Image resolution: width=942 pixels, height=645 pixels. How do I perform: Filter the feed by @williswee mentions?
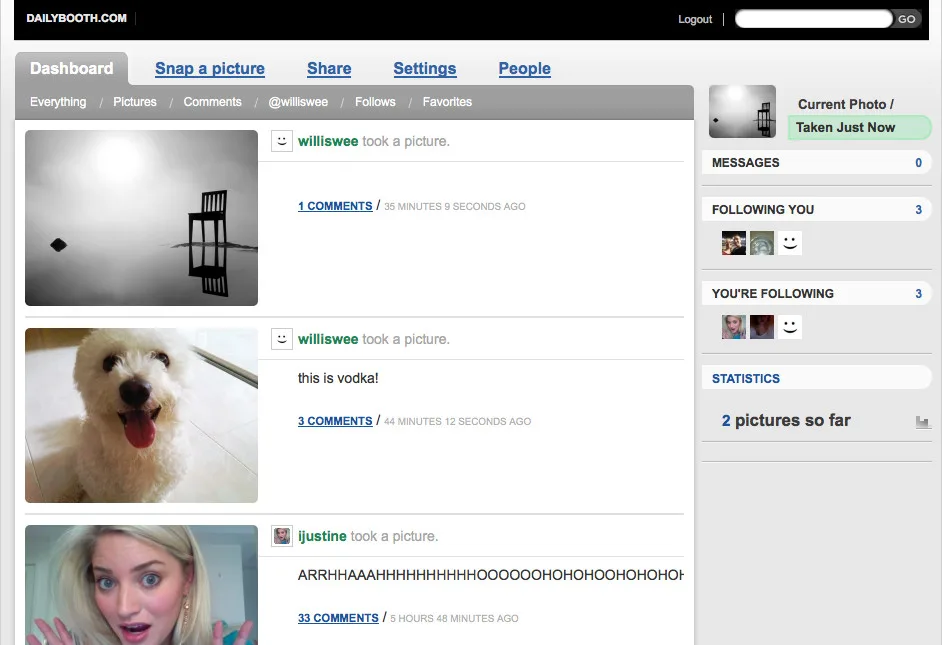click(x=298, y=102)
